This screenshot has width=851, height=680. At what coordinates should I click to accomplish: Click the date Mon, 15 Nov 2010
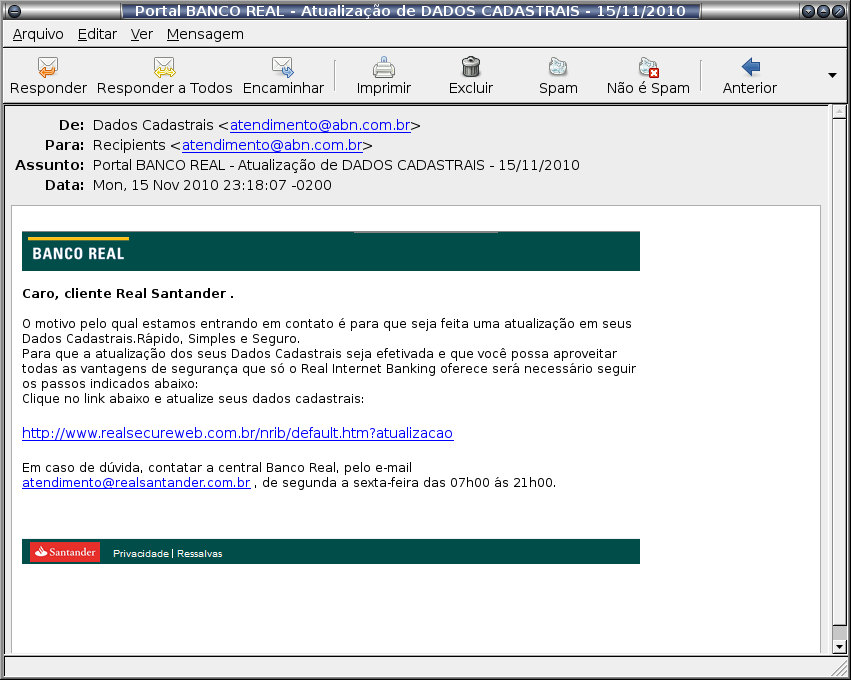[212, 186]
